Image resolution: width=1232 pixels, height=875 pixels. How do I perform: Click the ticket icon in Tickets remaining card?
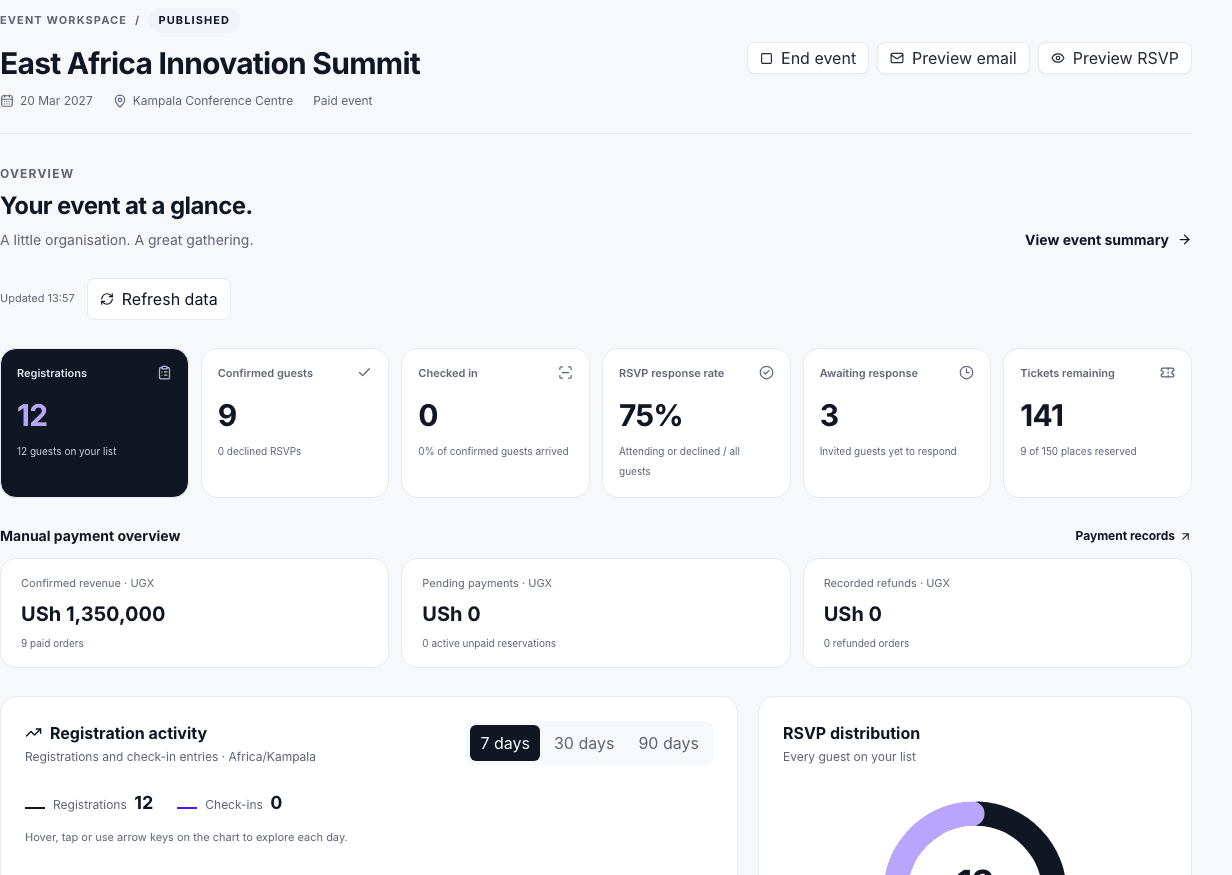coord(1167,372)
